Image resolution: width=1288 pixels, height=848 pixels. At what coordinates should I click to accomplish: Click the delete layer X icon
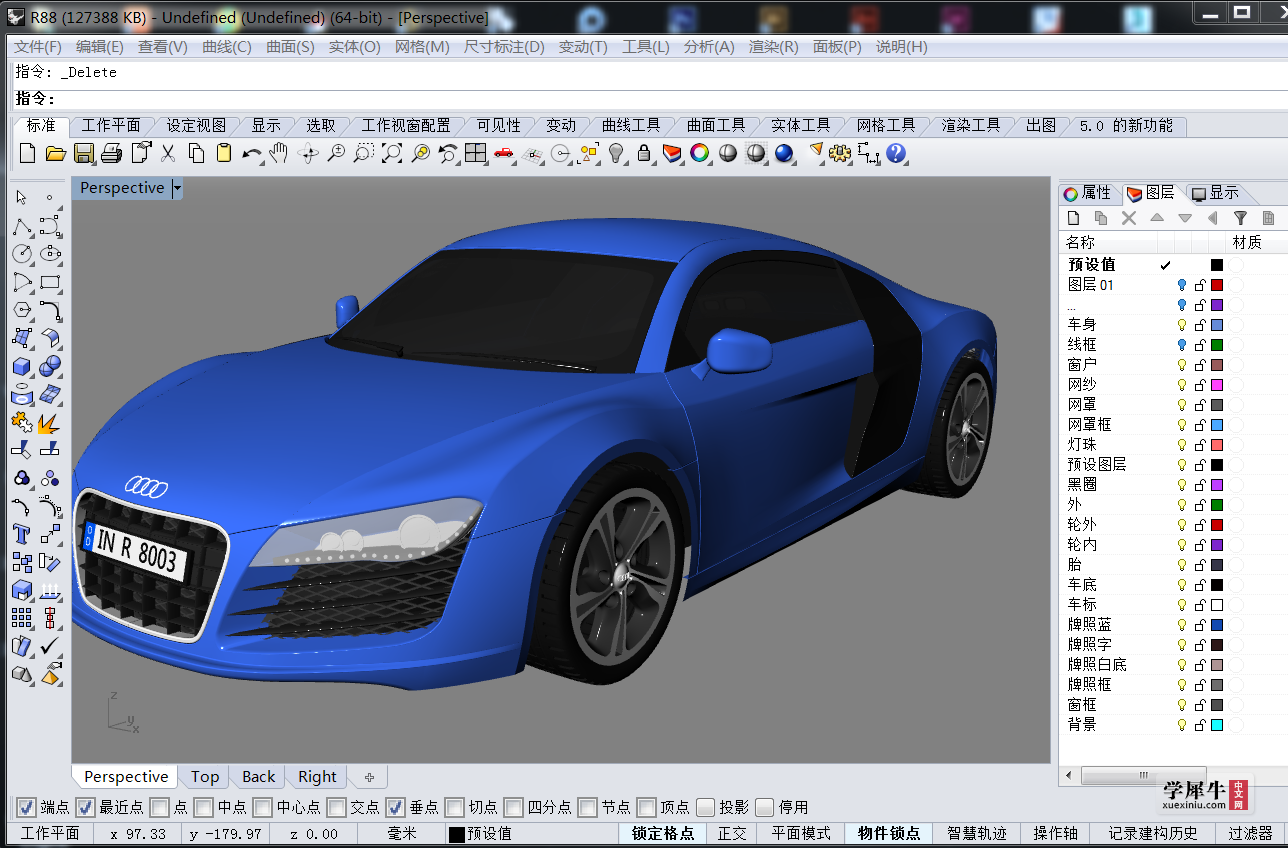coord(1129,217)
